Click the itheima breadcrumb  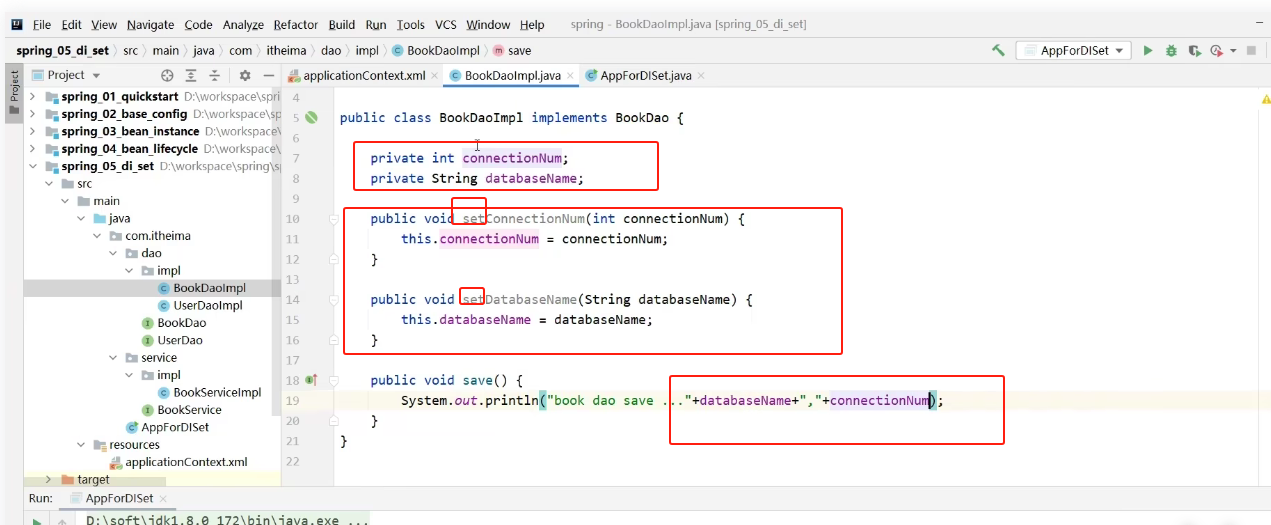click(284, 50)
